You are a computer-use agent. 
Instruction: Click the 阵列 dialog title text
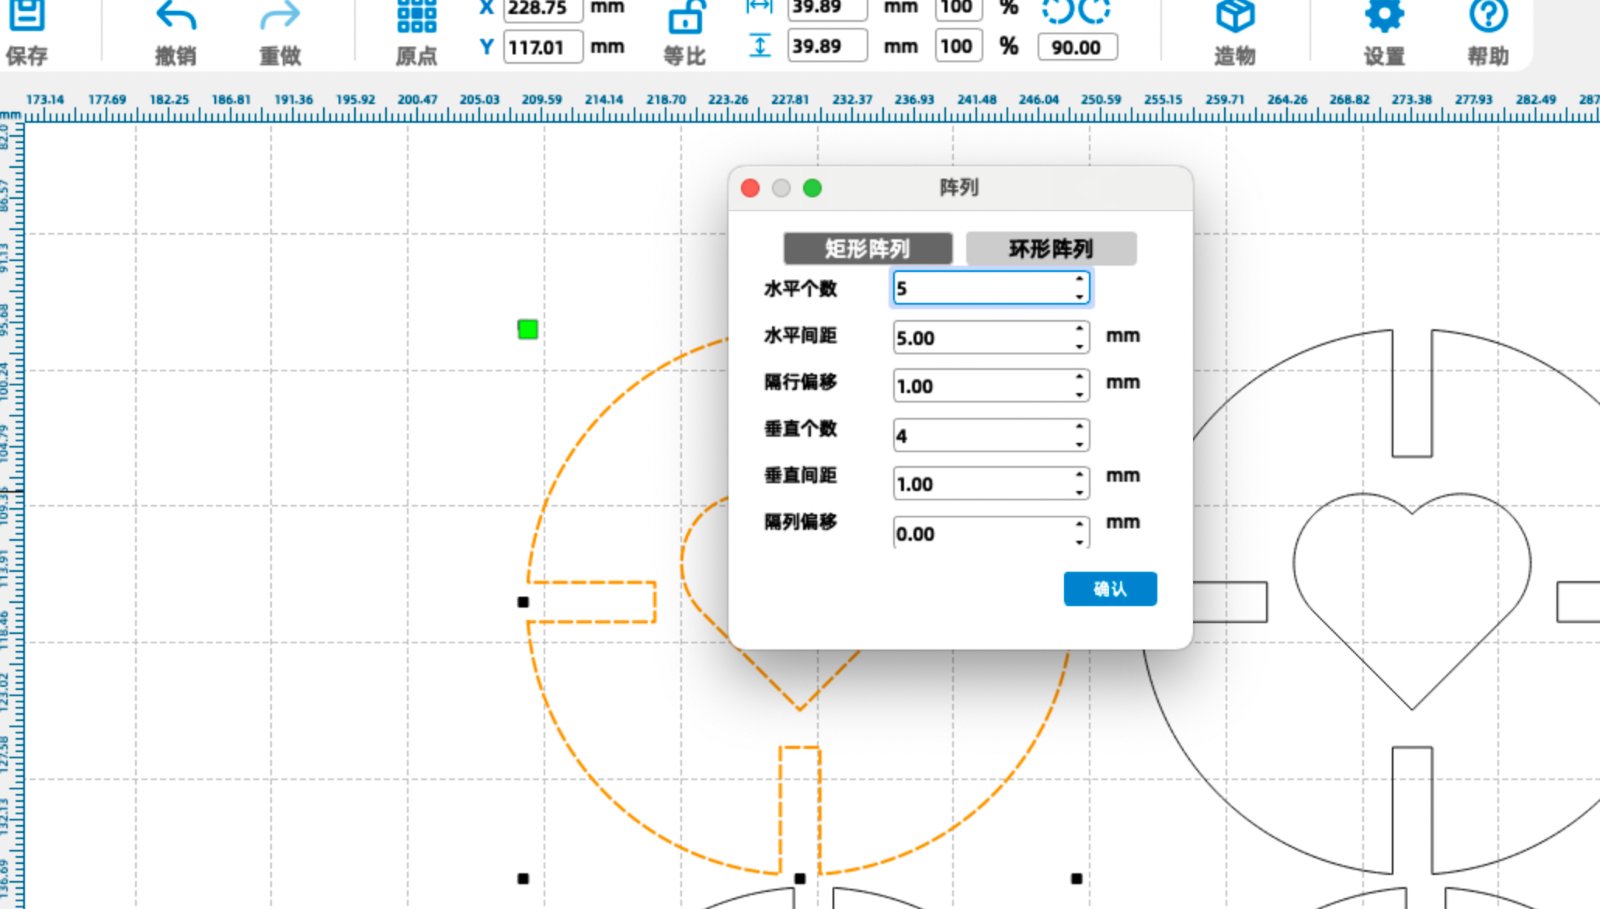(959, 187)
